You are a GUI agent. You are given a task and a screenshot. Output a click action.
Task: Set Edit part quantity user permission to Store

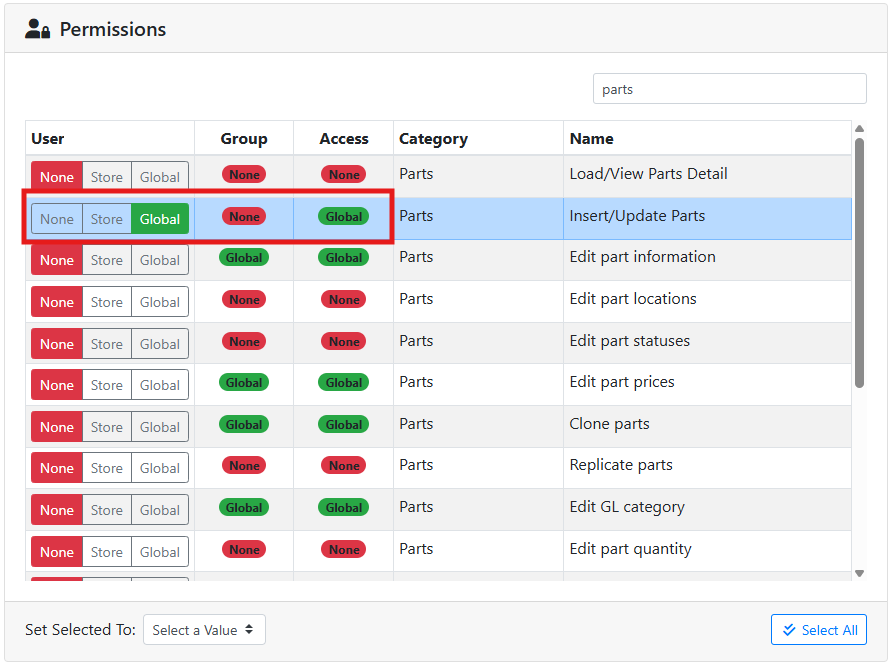coord(107,552)
